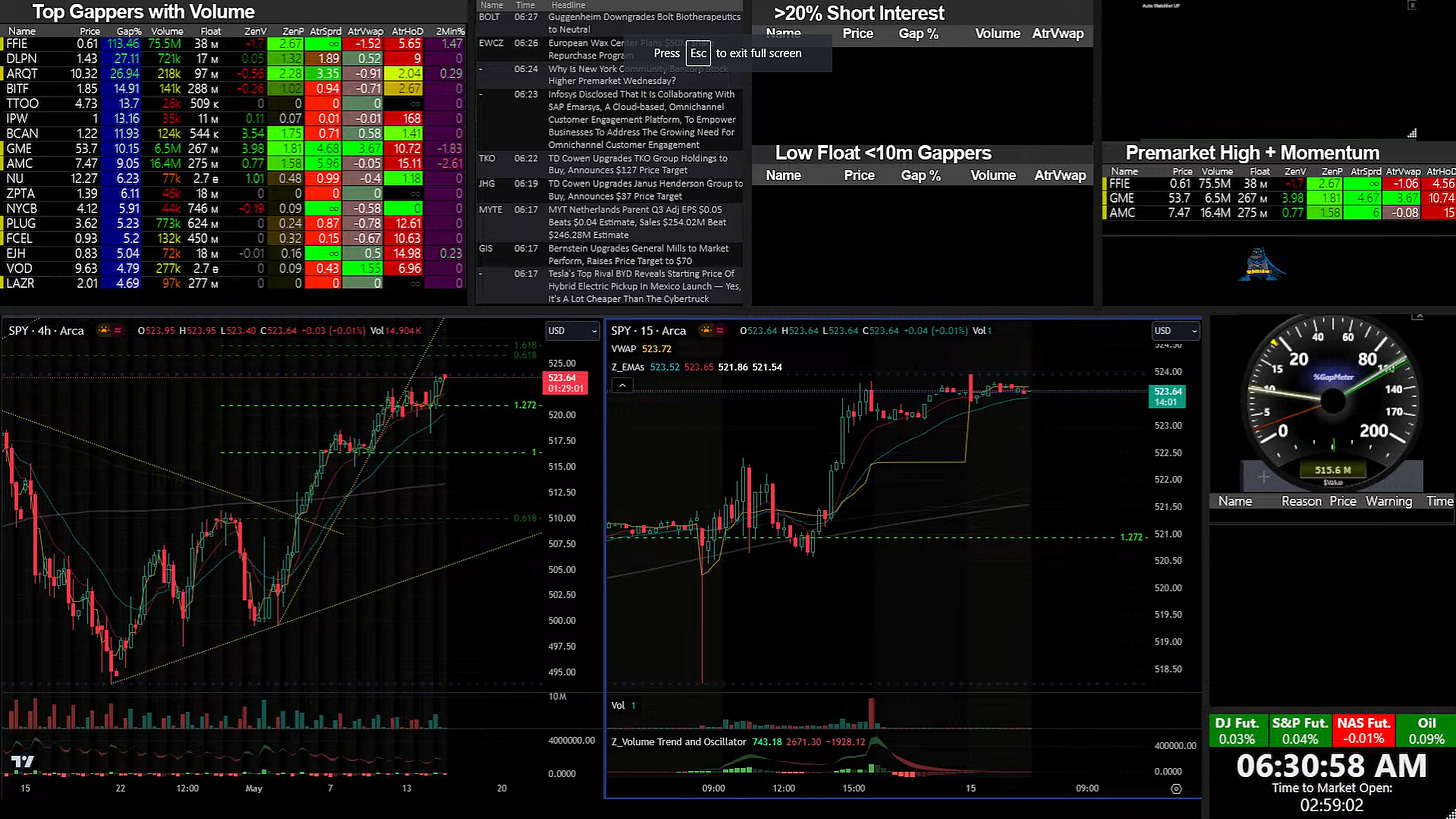Select DLPN row in Top Gappers
This screenshot has height=819, width=1456.
click(234, 59)
